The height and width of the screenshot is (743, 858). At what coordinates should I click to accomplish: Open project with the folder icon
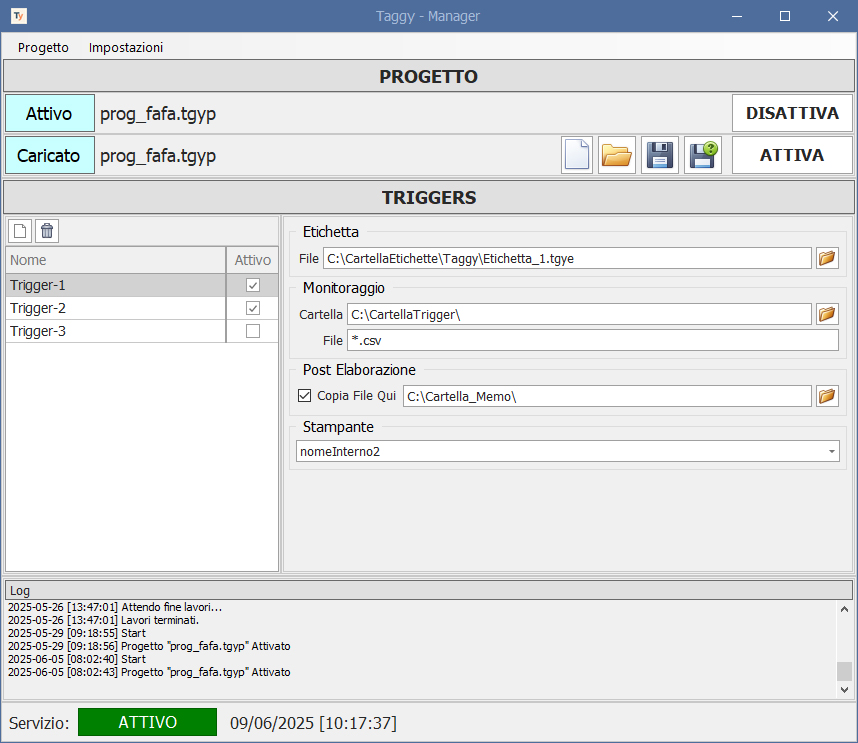pos(617,156)
